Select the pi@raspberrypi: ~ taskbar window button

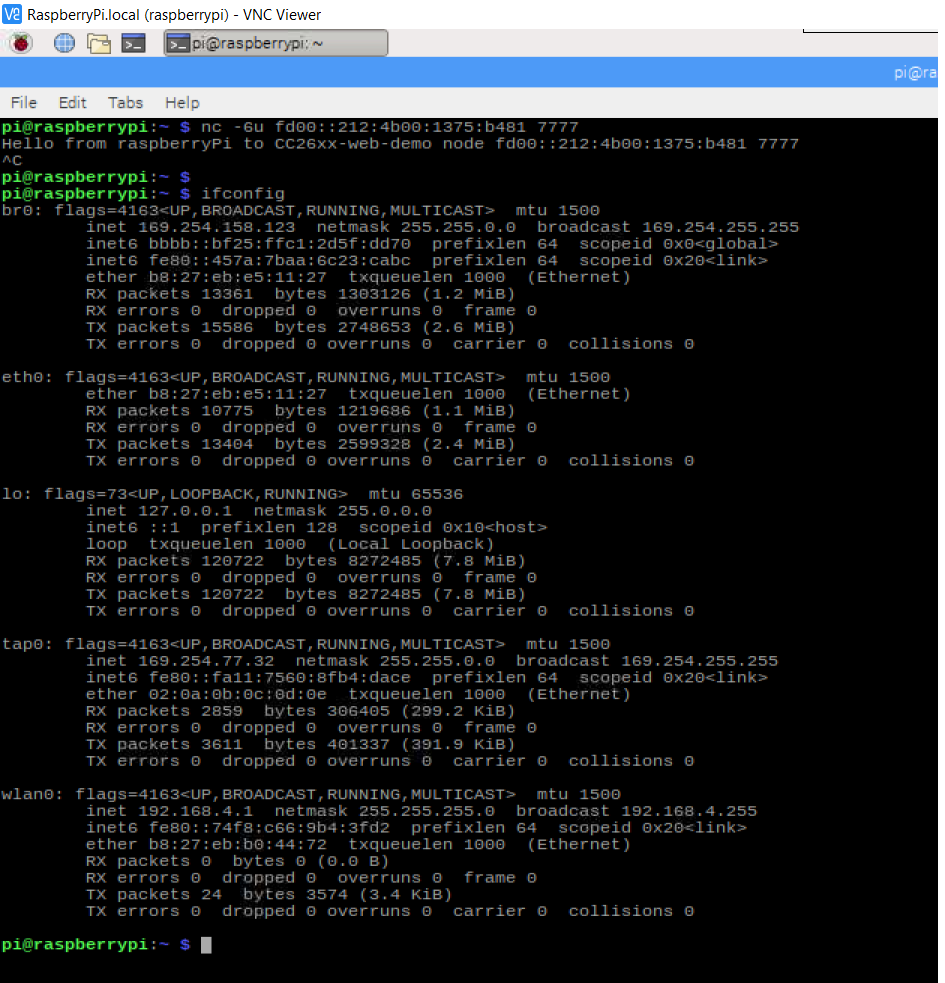tap(276, 43)
